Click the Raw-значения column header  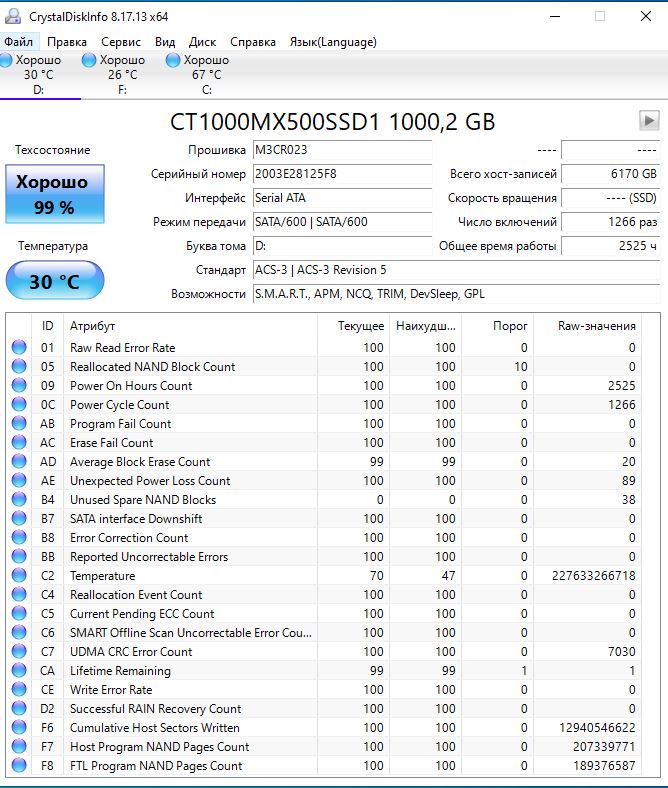[588, 326]
